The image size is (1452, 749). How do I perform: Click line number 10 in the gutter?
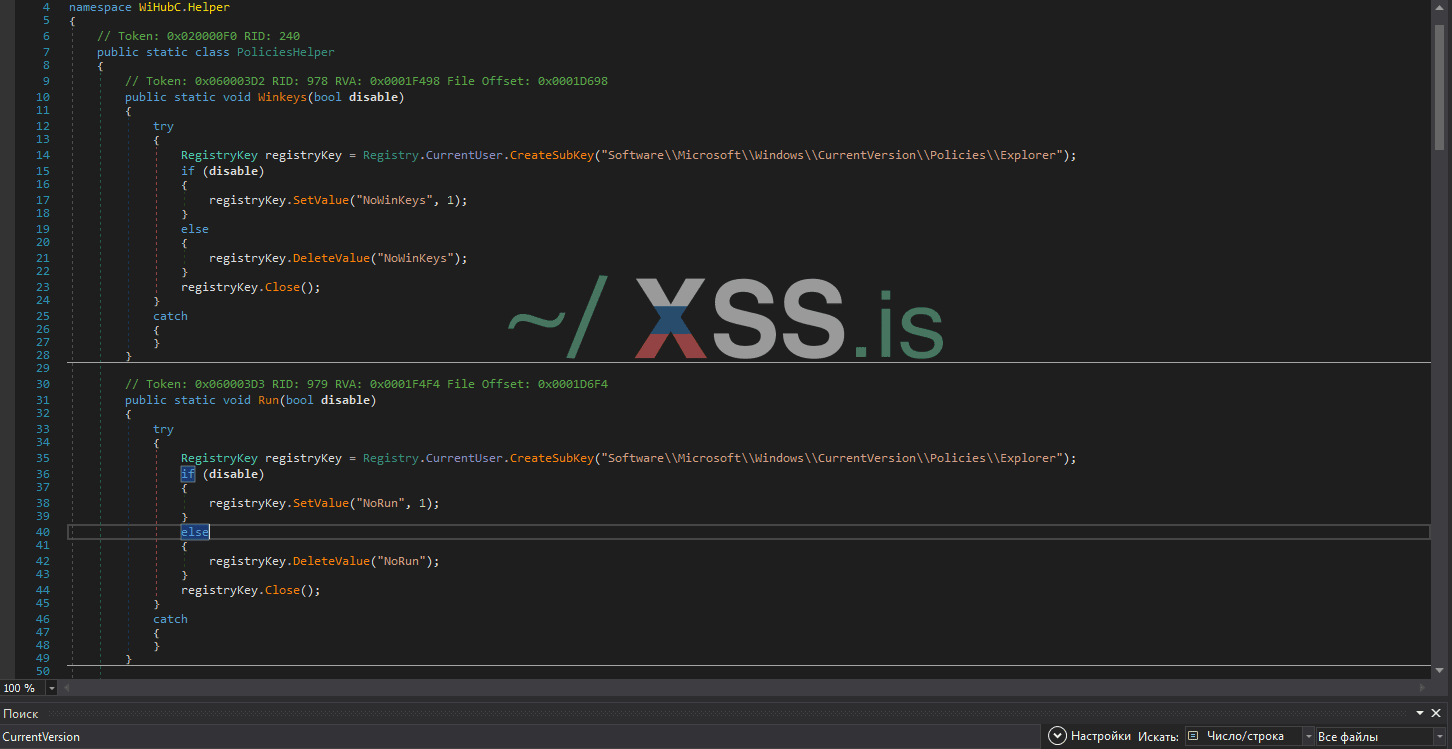click(43, 97)
